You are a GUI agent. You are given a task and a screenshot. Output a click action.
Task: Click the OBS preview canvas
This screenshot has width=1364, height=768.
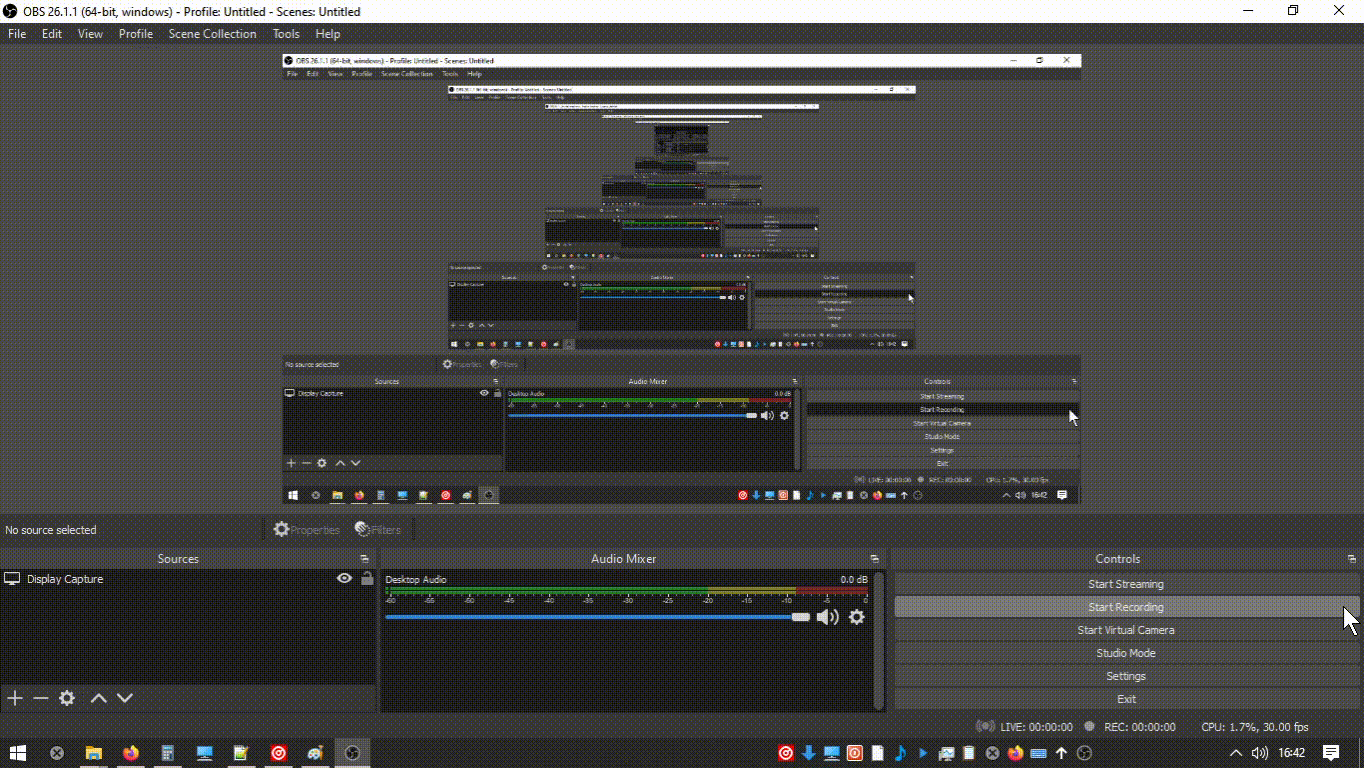682,279
